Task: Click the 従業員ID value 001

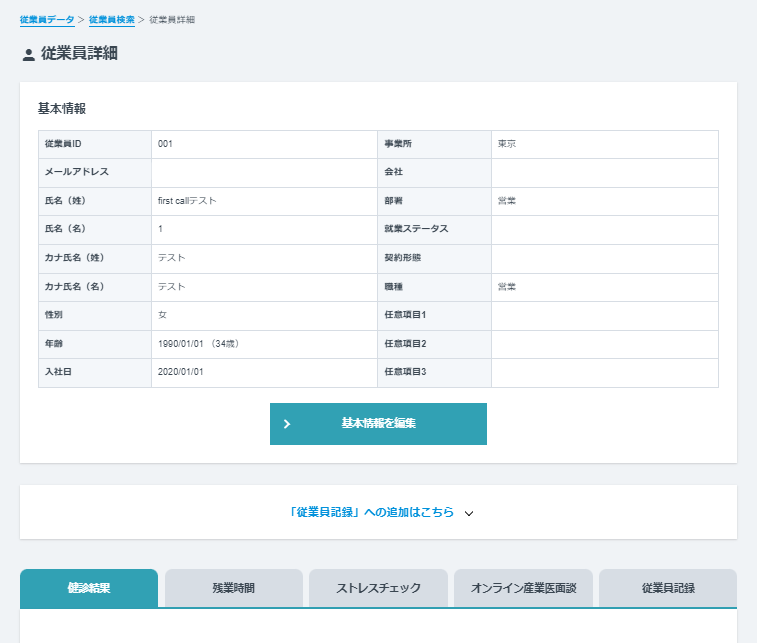Action: pyautogui.click(x=166, y=144)
